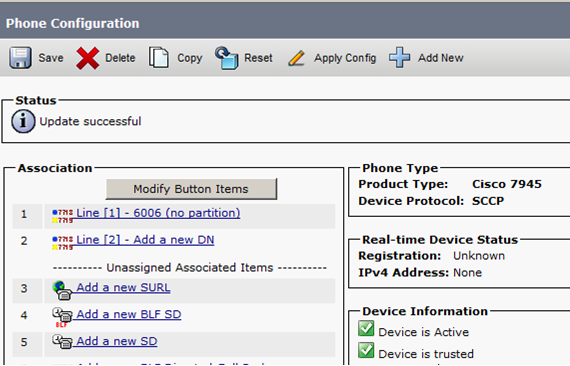The image size is (570, 366).
Task: Toggle the Device is trusted checkbox
Action: (366, 350)
